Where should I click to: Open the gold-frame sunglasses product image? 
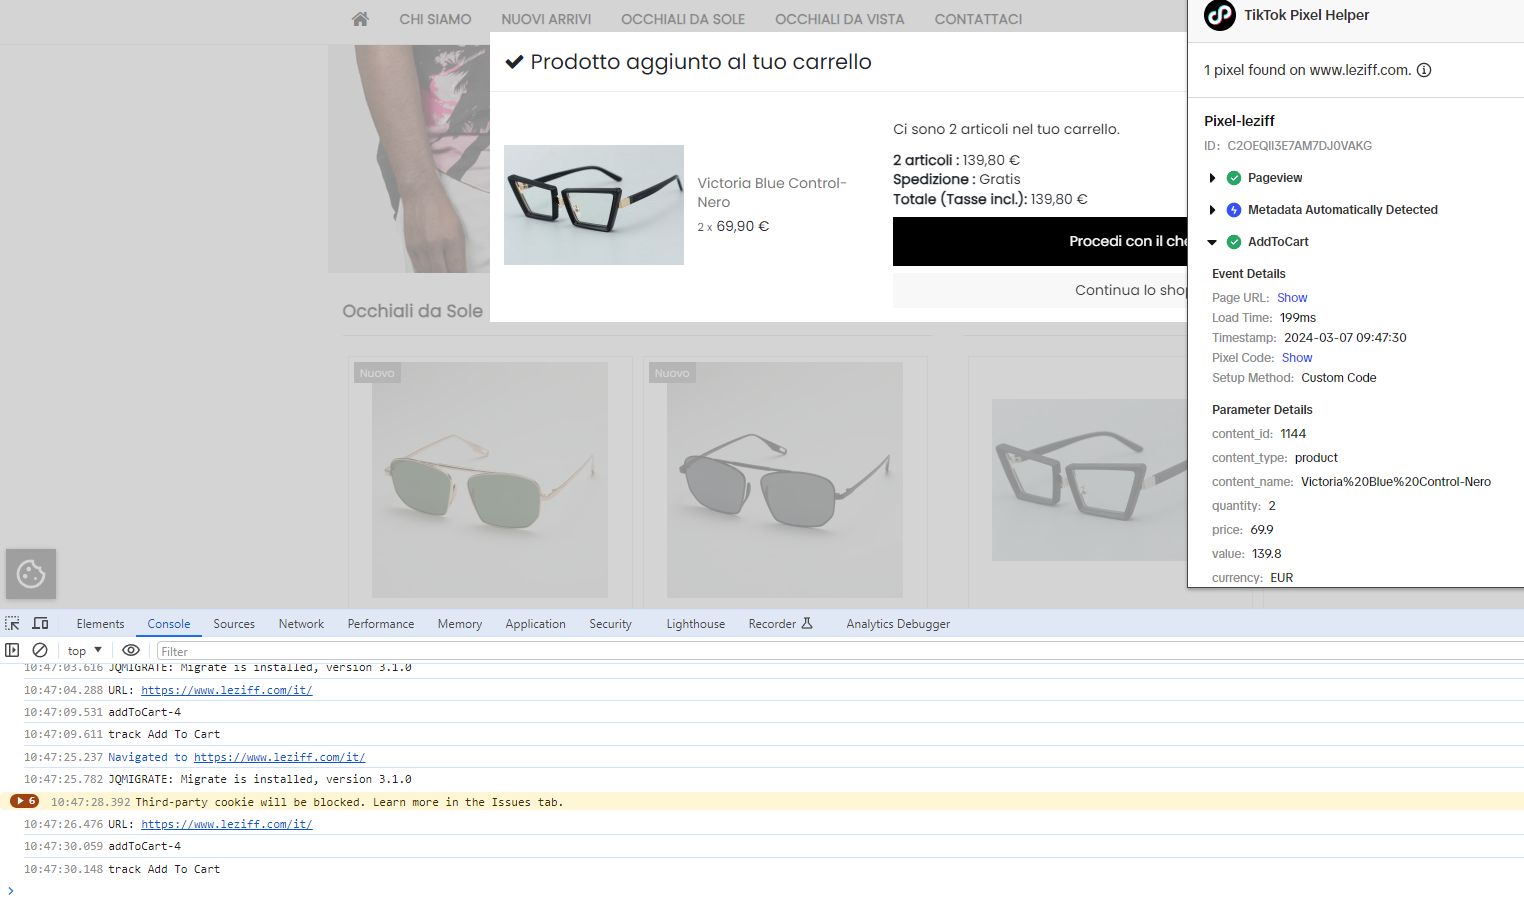[490, 480]
